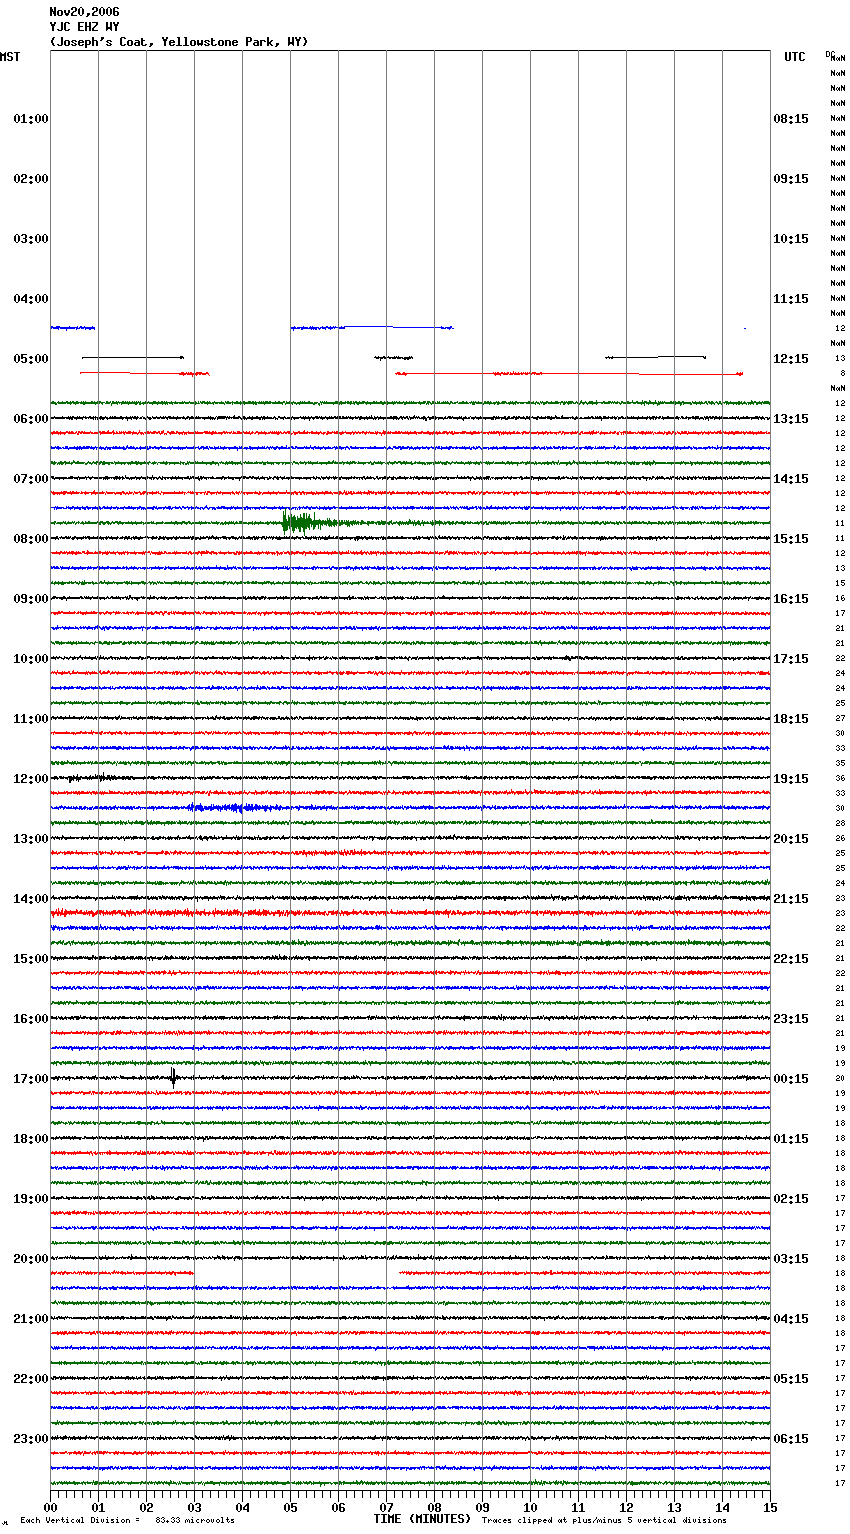Click the MST column header
The height and width of the screenshot is (1534, 850).
pyautogui.click(x=10, y=57)
